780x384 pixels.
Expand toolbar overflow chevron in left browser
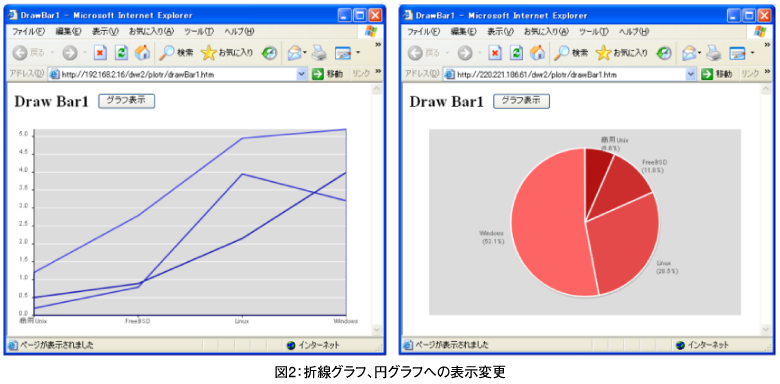point(378,45)
